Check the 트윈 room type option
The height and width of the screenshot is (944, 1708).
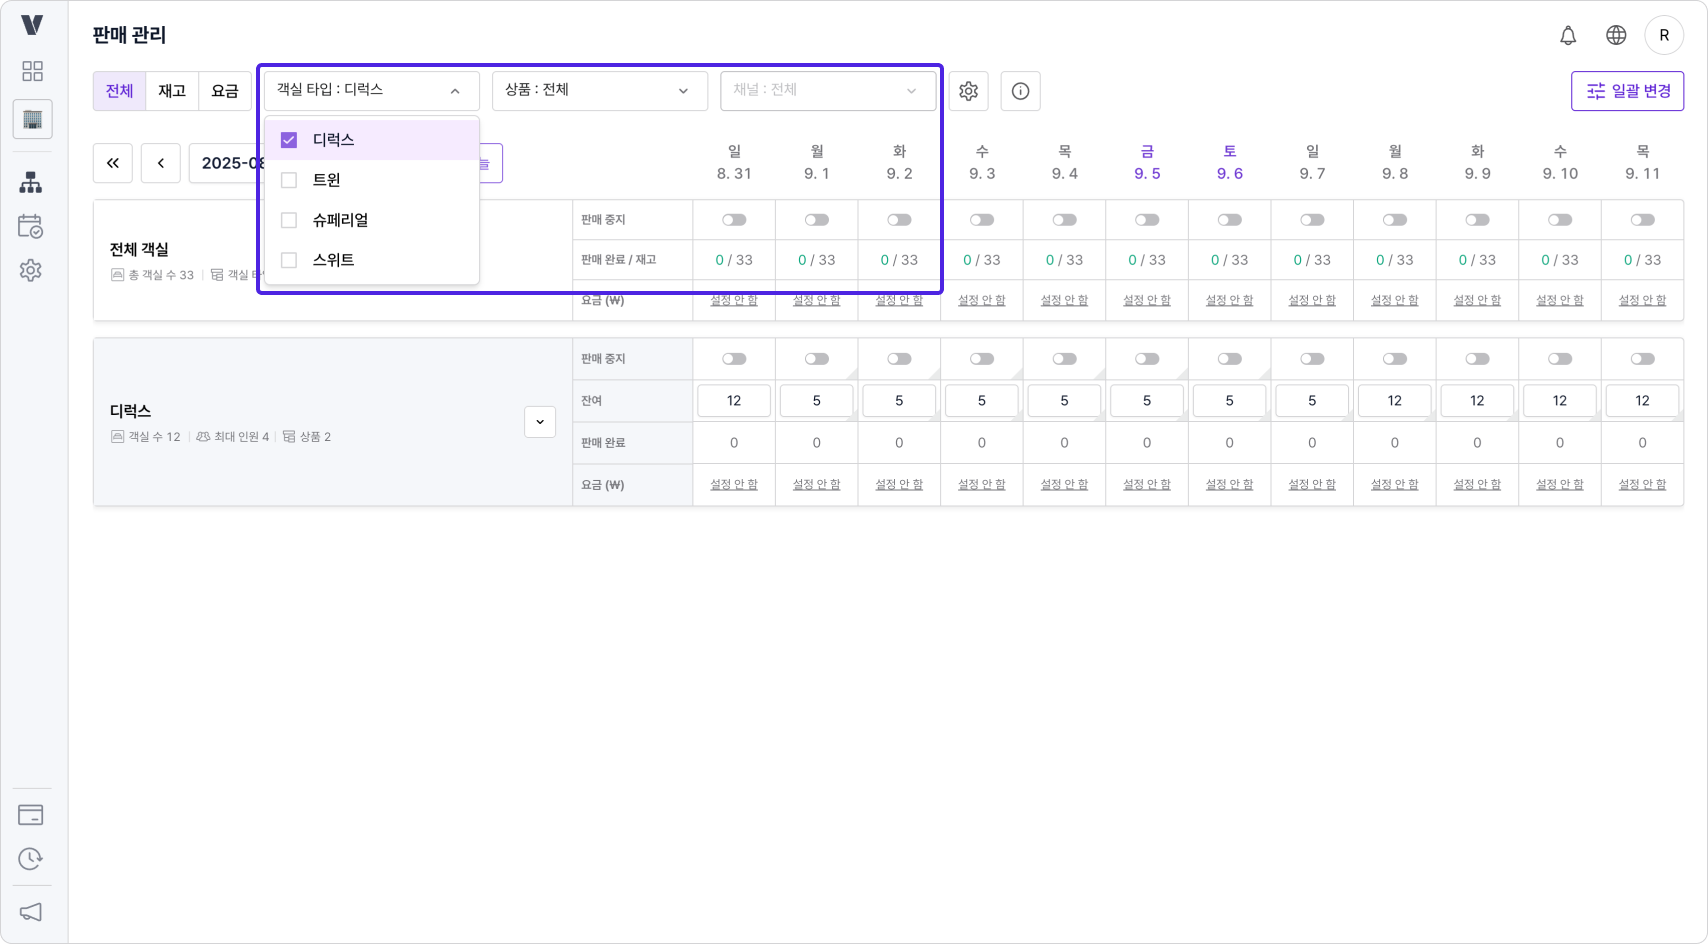[289, 180]
